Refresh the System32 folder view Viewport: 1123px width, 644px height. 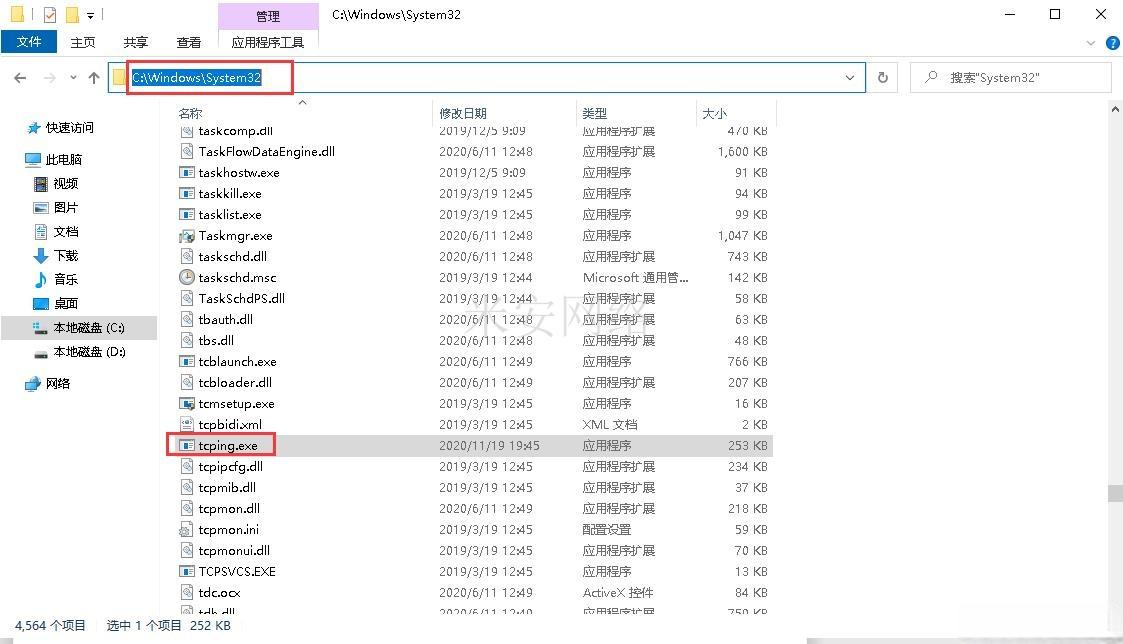(882, 77)
